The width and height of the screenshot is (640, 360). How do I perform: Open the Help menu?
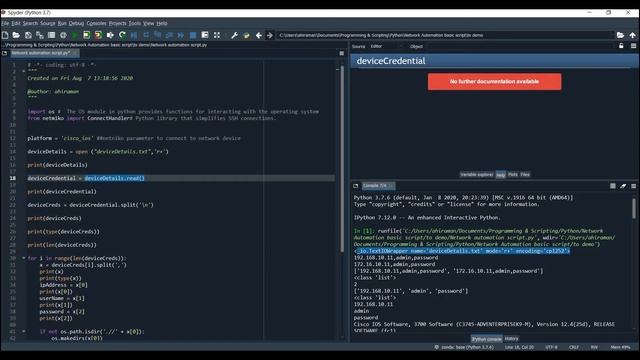tap(162, 23)
